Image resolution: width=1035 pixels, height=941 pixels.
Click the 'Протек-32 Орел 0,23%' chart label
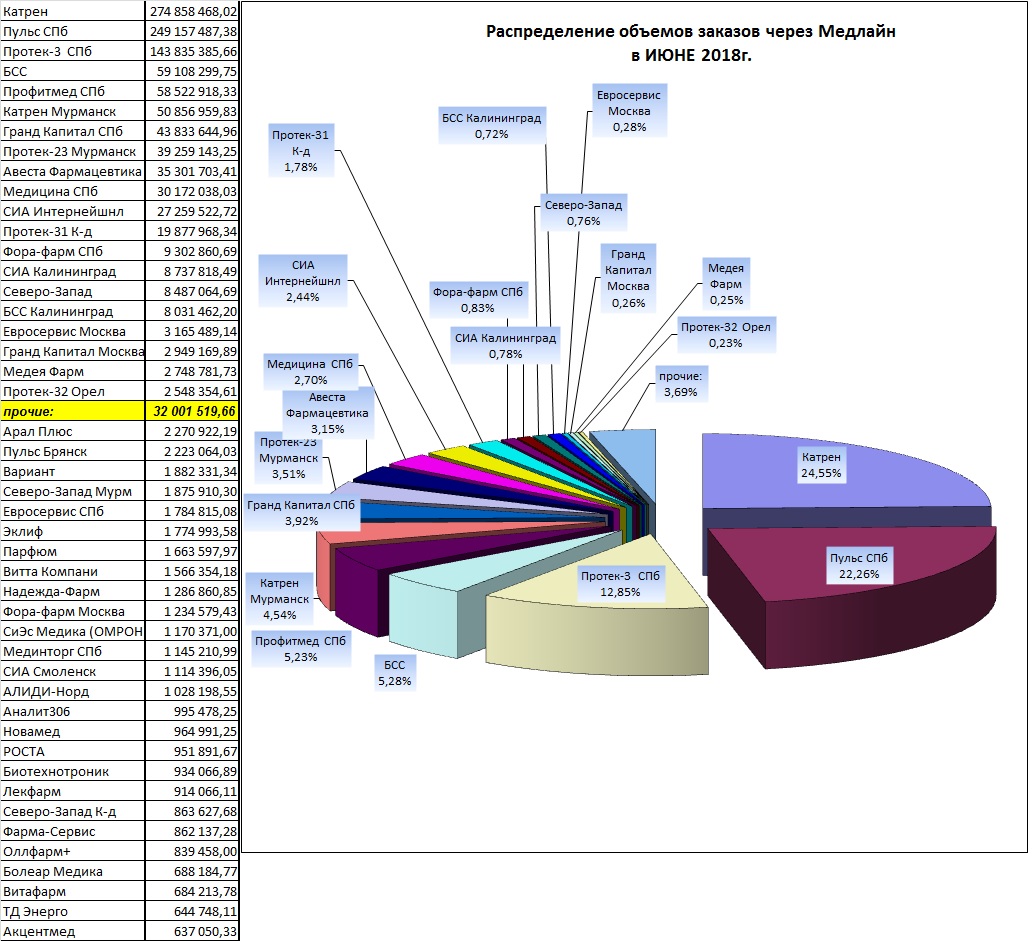pyautogui.click(x=725, y=335)
